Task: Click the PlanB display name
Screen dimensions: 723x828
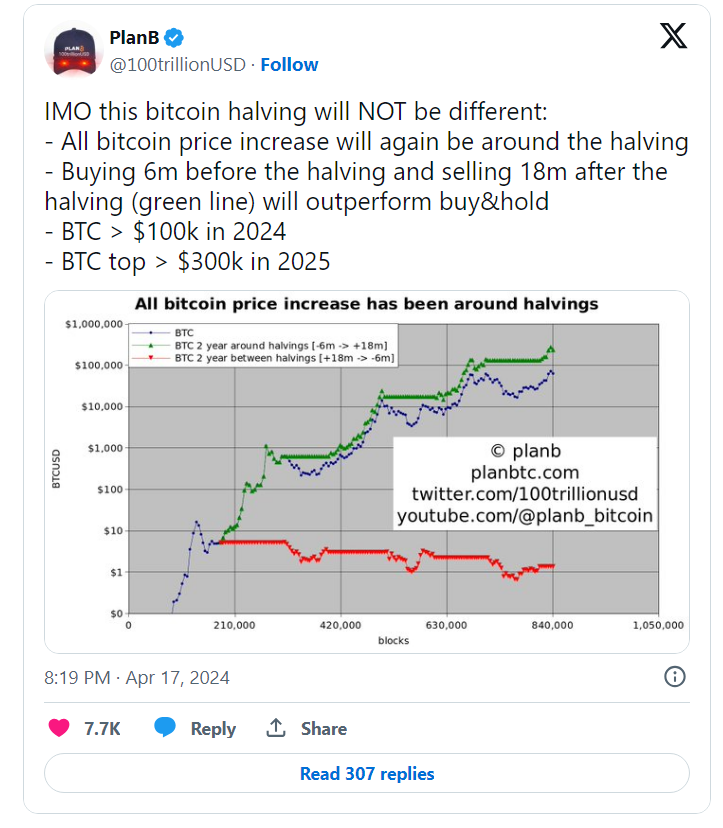Action: [x=134, y=37]
